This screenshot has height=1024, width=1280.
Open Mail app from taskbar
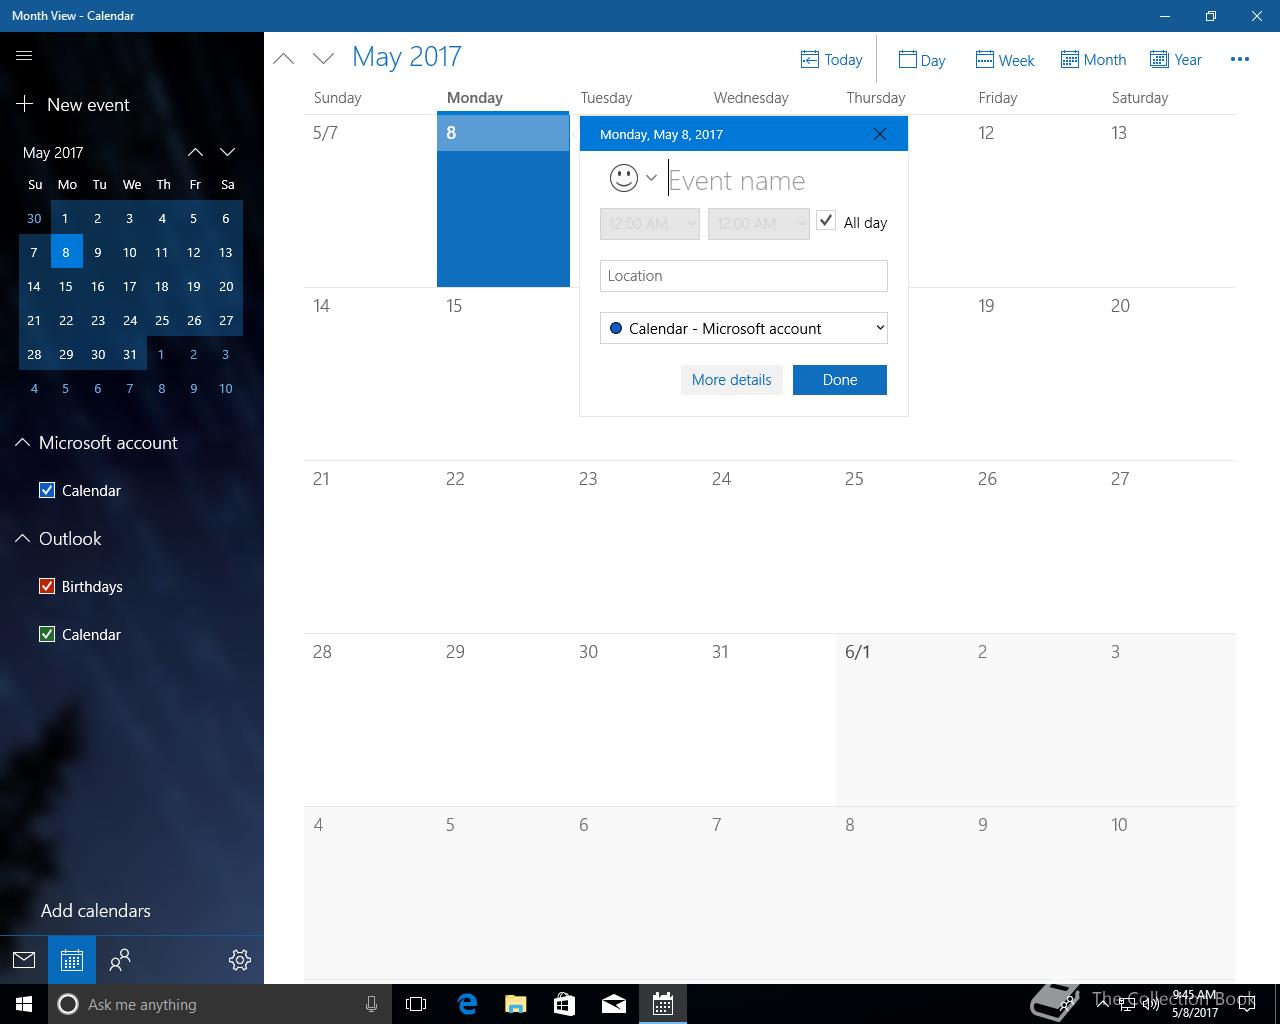point(614,1004)
